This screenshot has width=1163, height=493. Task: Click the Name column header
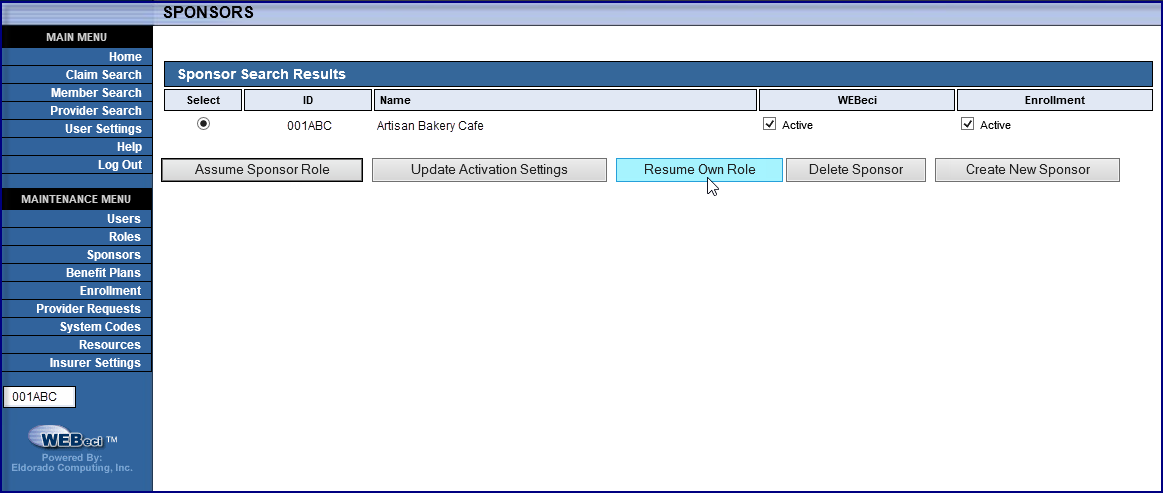click(x=565, y=100)
